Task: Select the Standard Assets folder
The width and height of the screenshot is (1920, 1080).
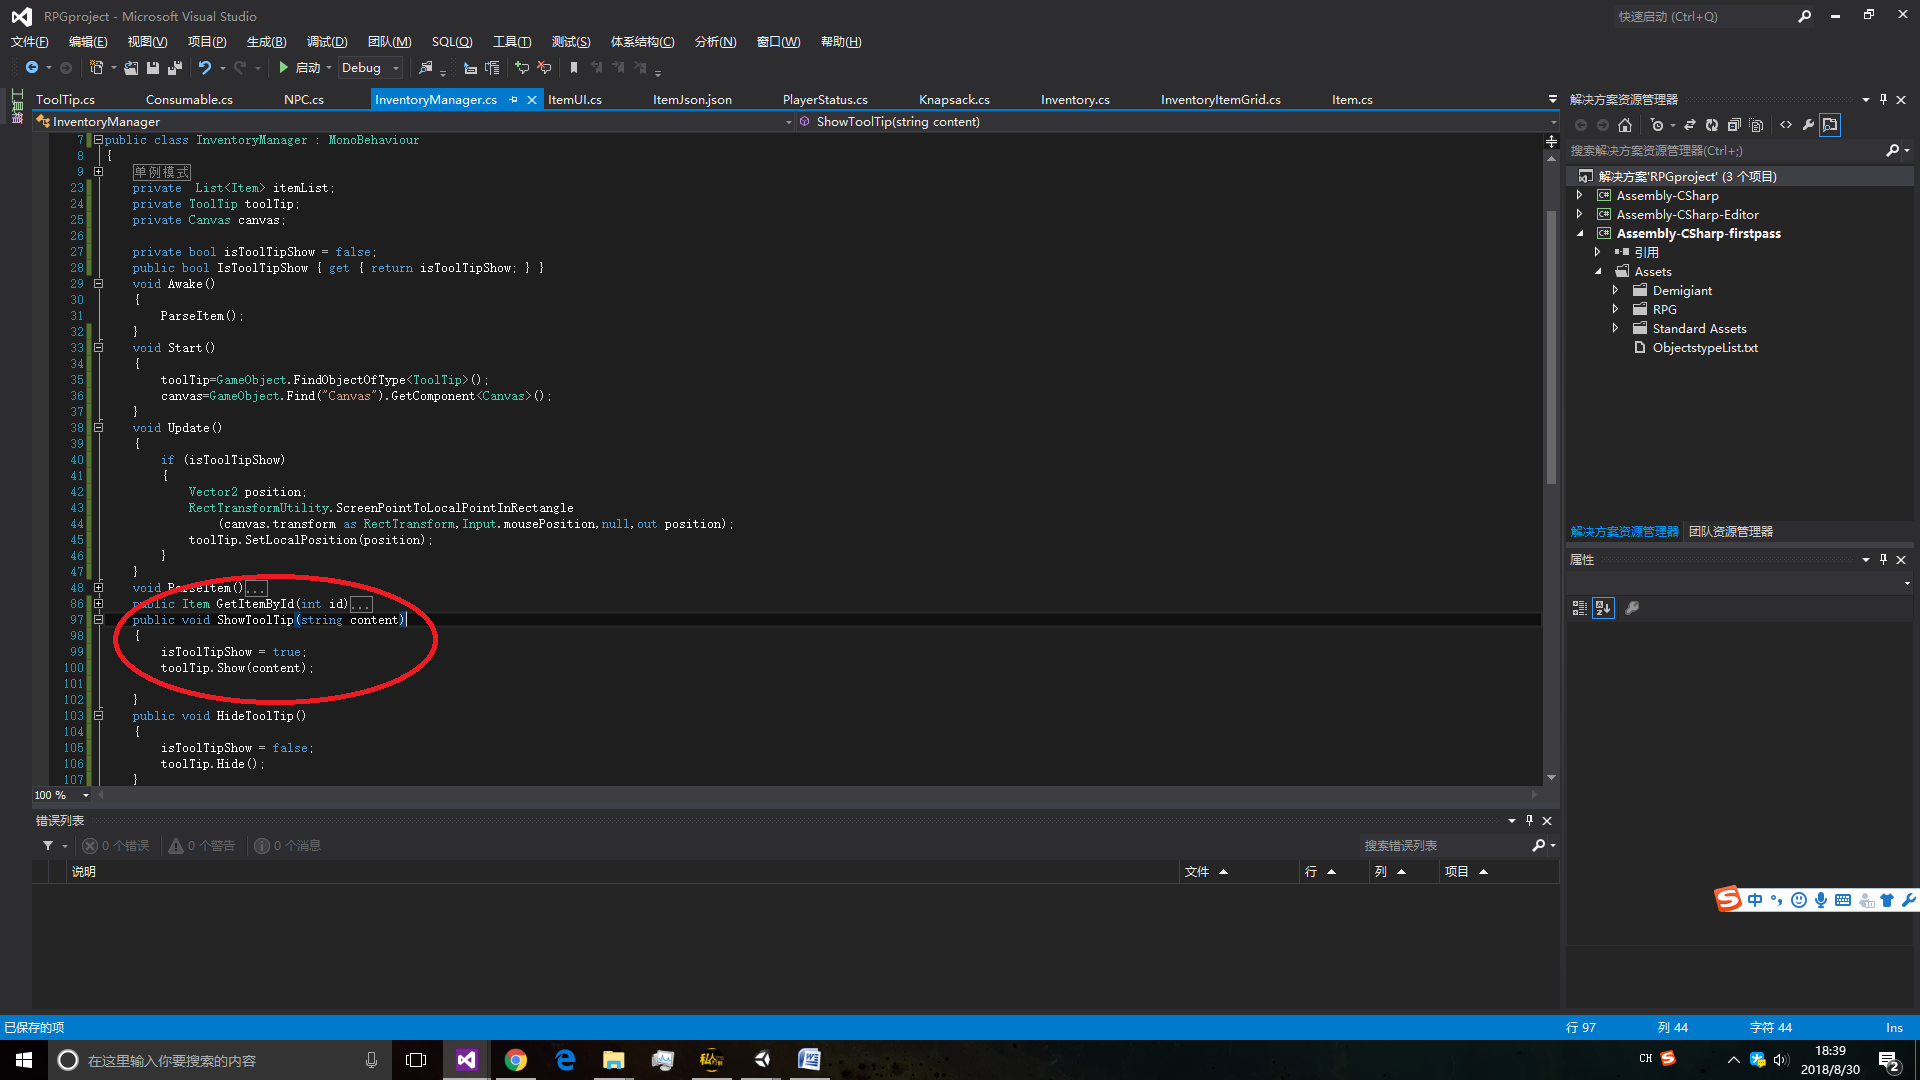Action: click(1699, 328)
